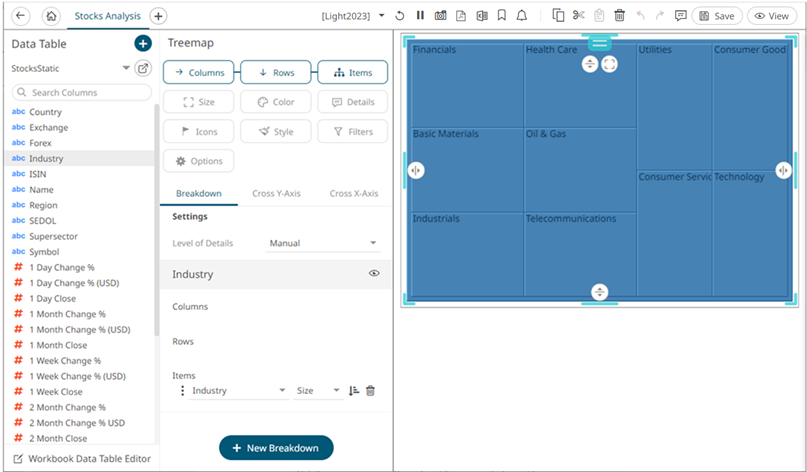Add a new data table
807x472 pixels.
pyautogui.click(x=143, y=44)
